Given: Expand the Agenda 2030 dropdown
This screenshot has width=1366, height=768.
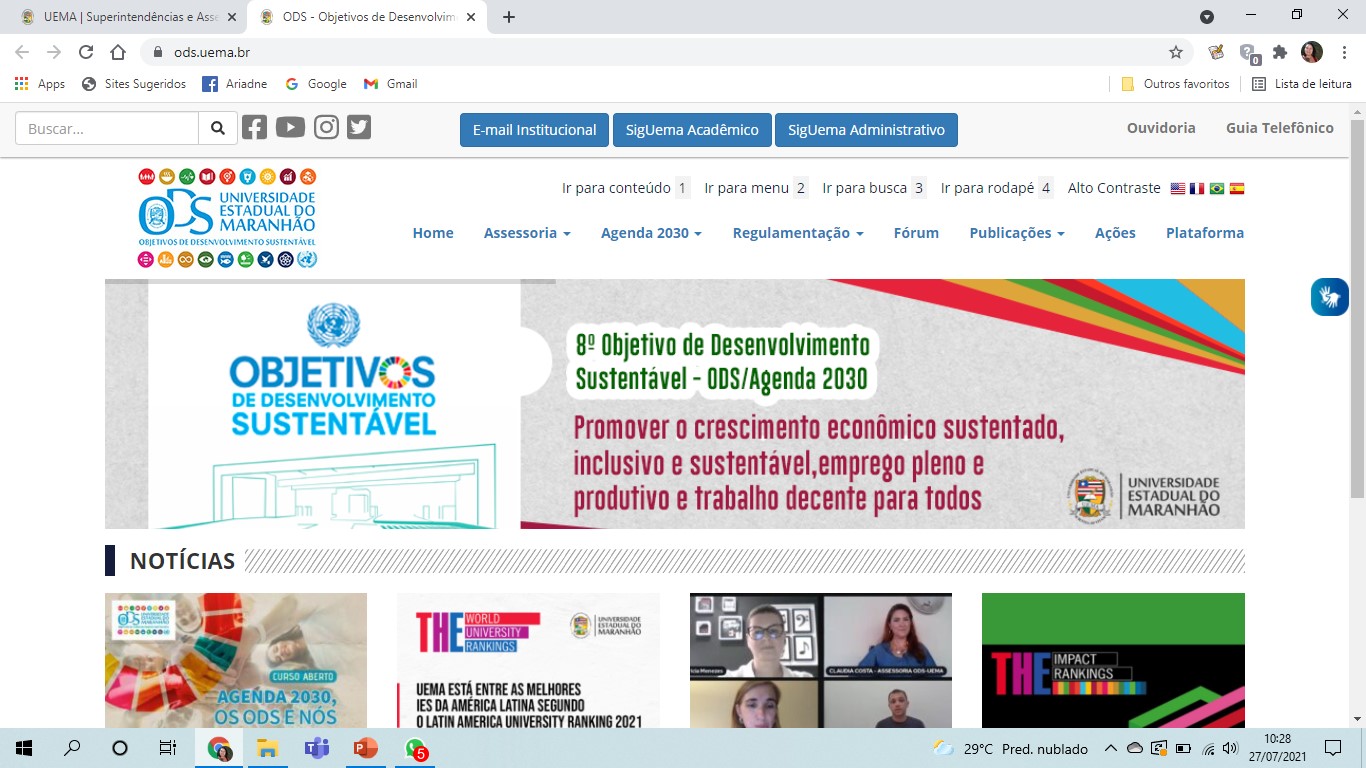Looking at the screenshot, I should click(651, 233).
